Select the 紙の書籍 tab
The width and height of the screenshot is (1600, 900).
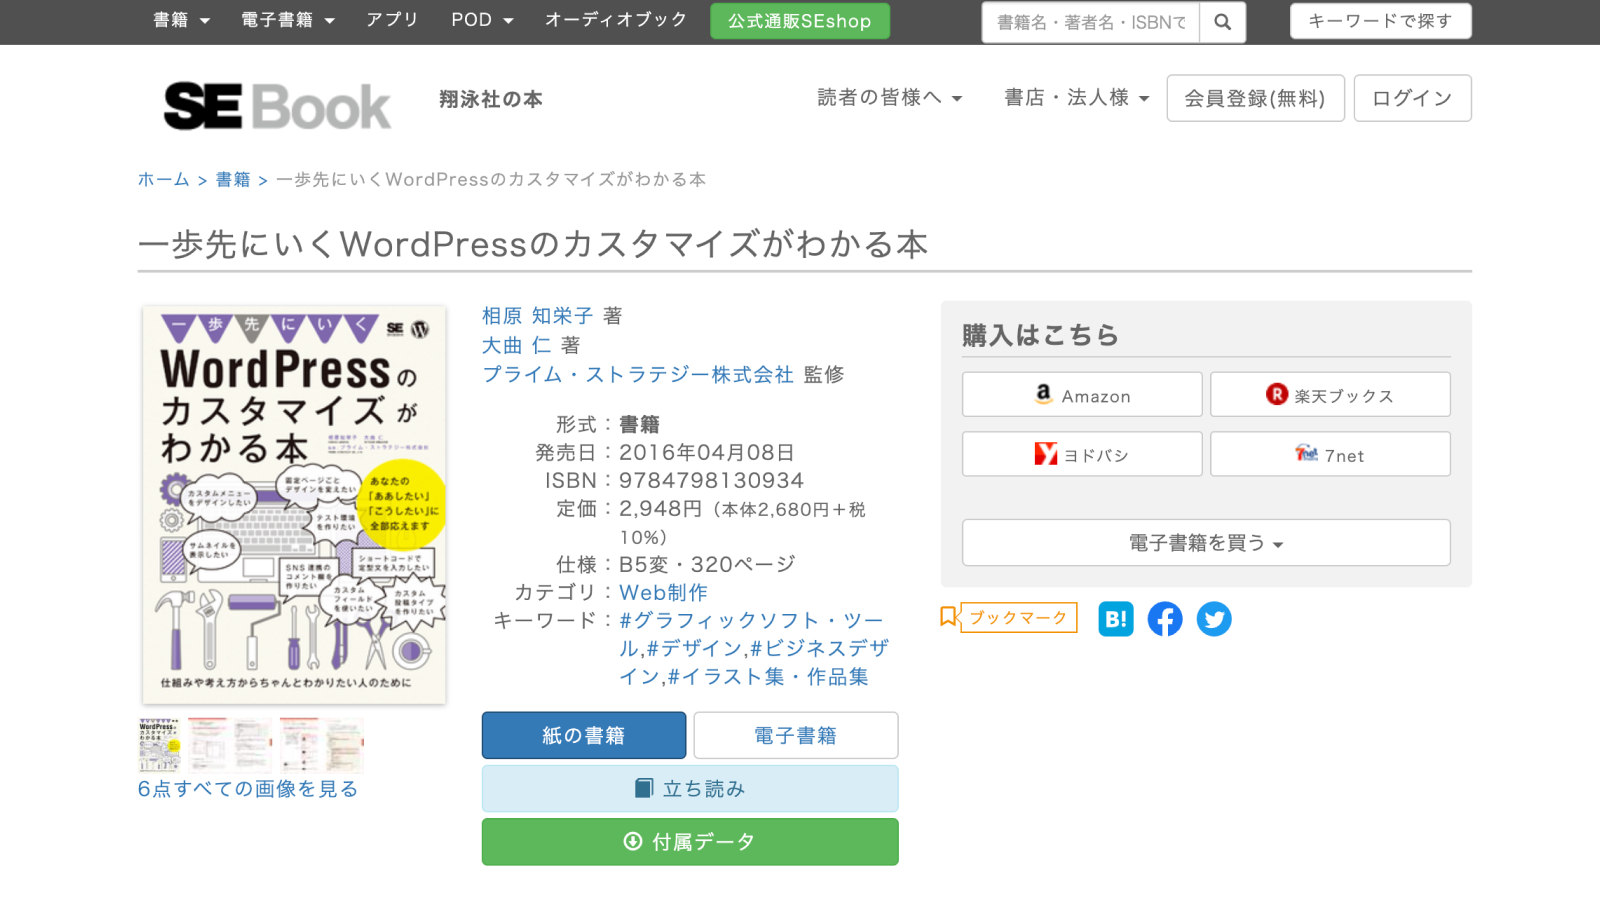[584, 736]
